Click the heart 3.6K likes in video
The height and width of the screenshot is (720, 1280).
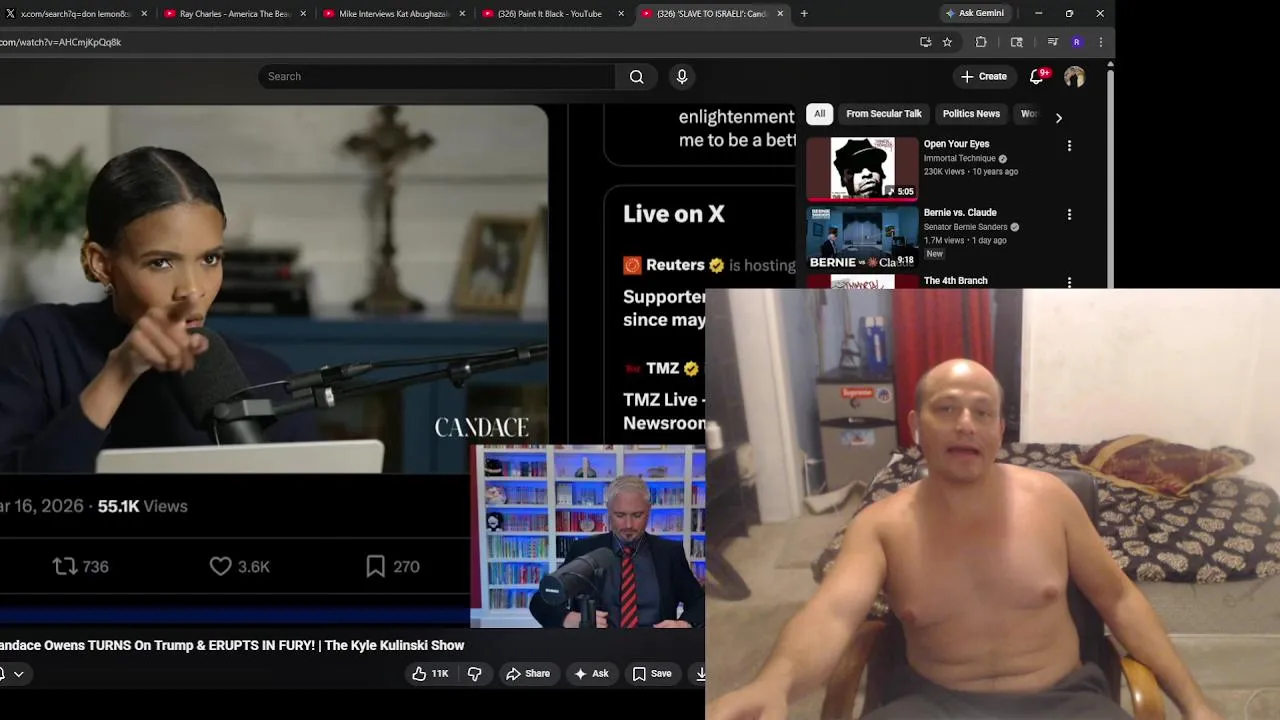pos(240,567)
